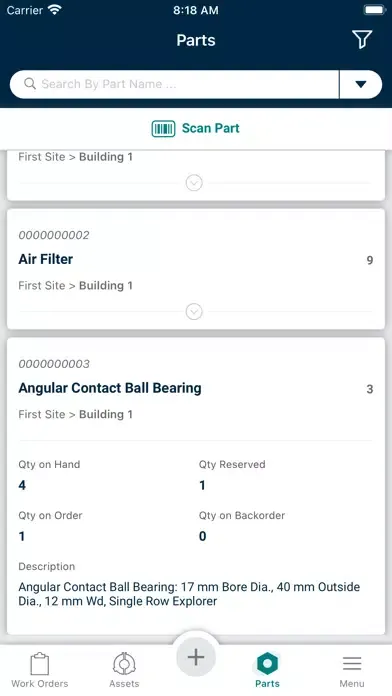This screenshot has height=696, width=392.
Task: Open the Angular Contact Ball Bearing title
Action: 110,388
